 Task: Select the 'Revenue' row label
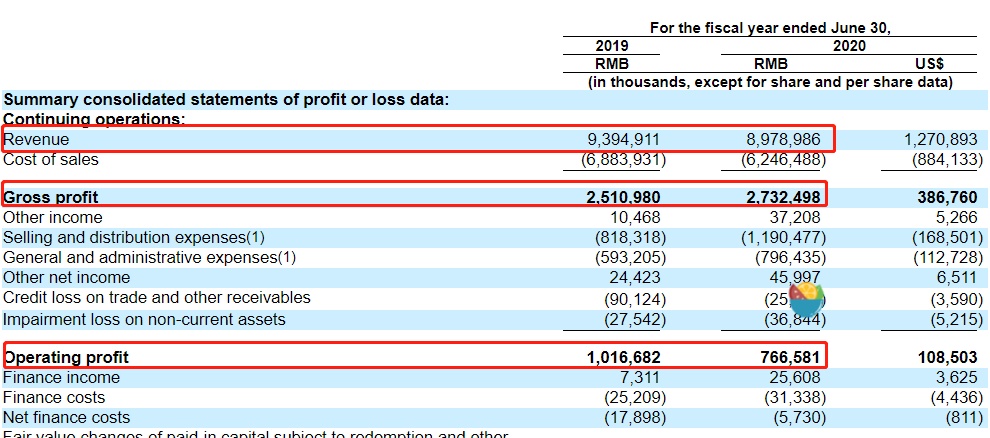[x=36, y=139]
